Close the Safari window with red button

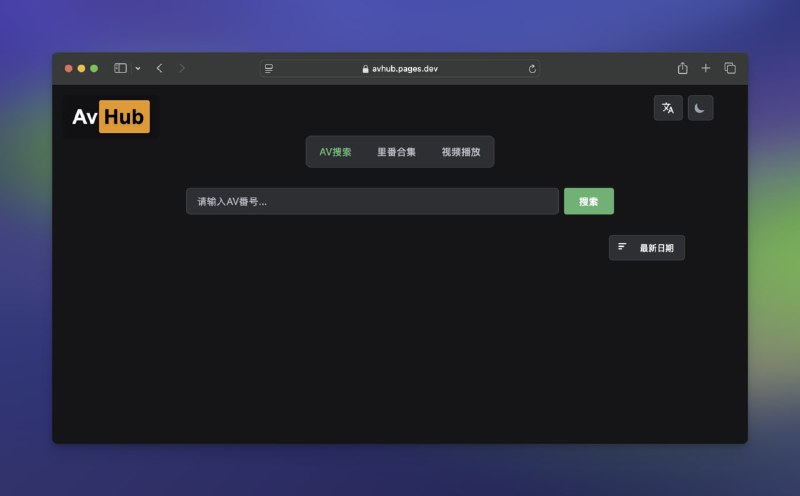69,68
